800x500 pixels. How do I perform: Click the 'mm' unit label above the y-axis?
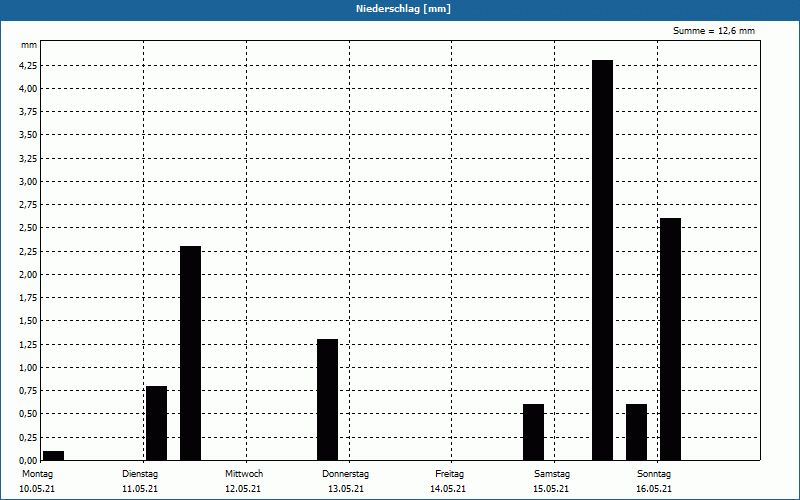click(x=29, y=45)
